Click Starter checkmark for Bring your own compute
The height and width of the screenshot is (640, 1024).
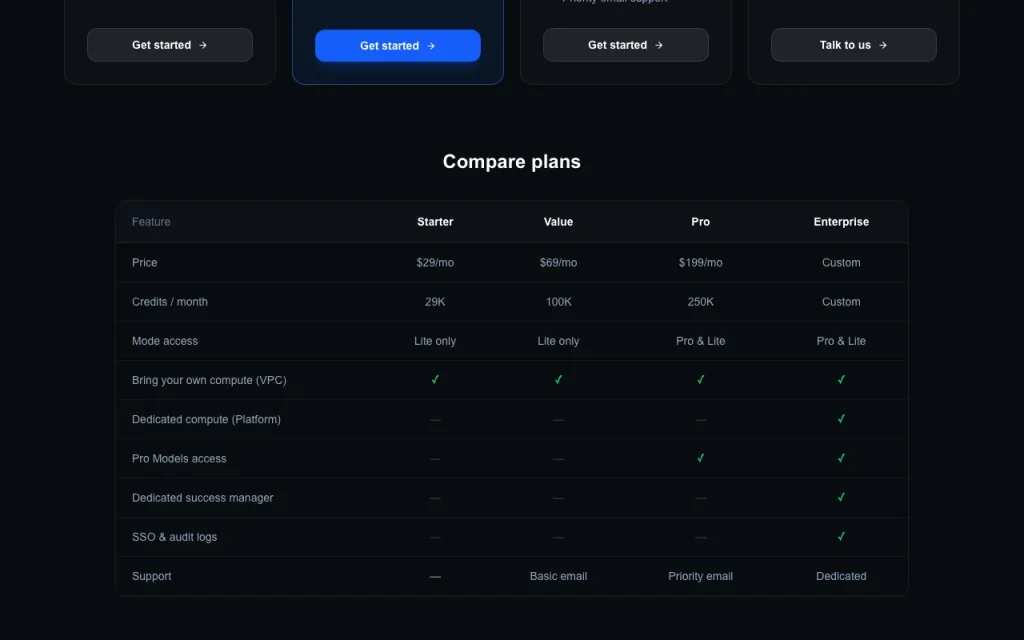pos(435,379)
